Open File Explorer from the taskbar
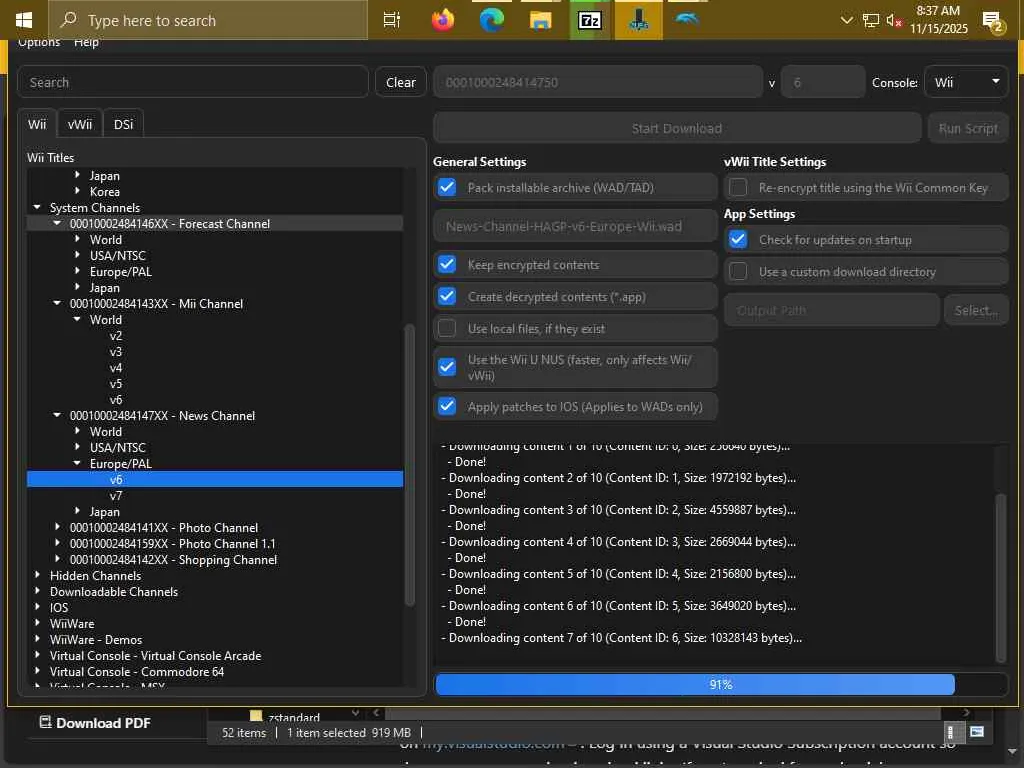 click(541, 20)
